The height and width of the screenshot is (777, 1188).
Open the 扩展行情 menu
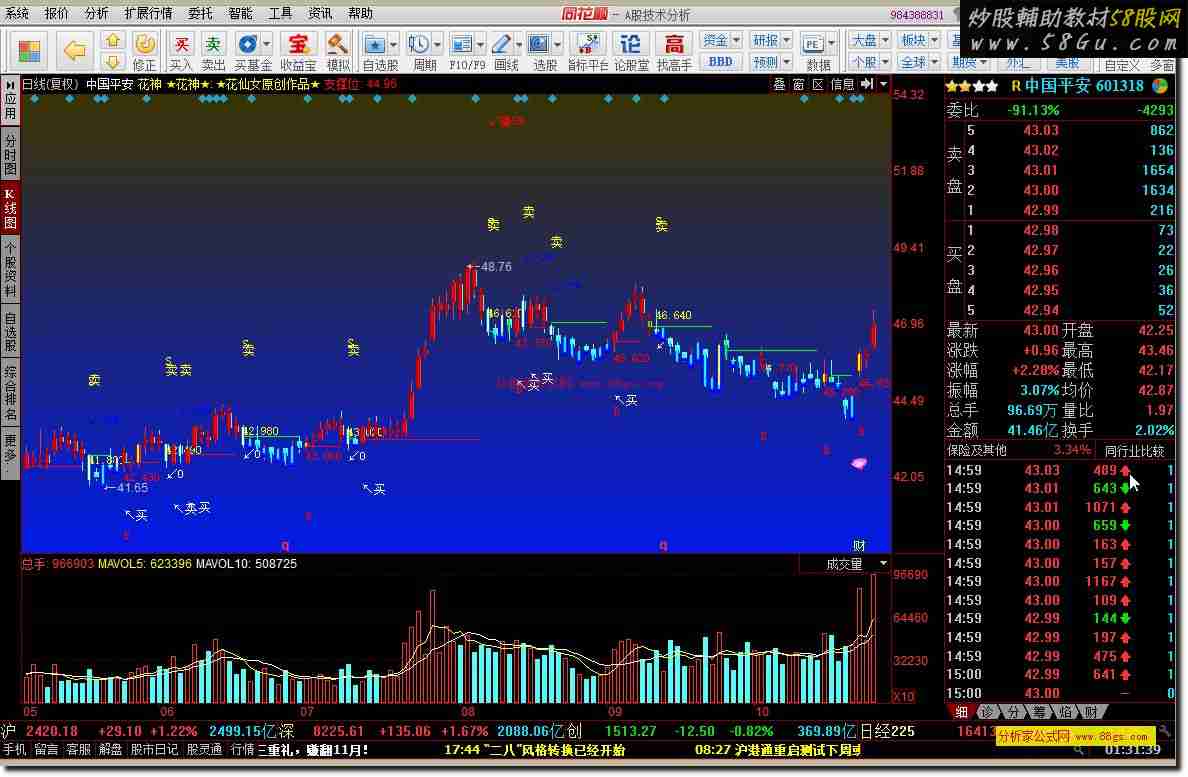pyautogui.click(x=148, y=14)
